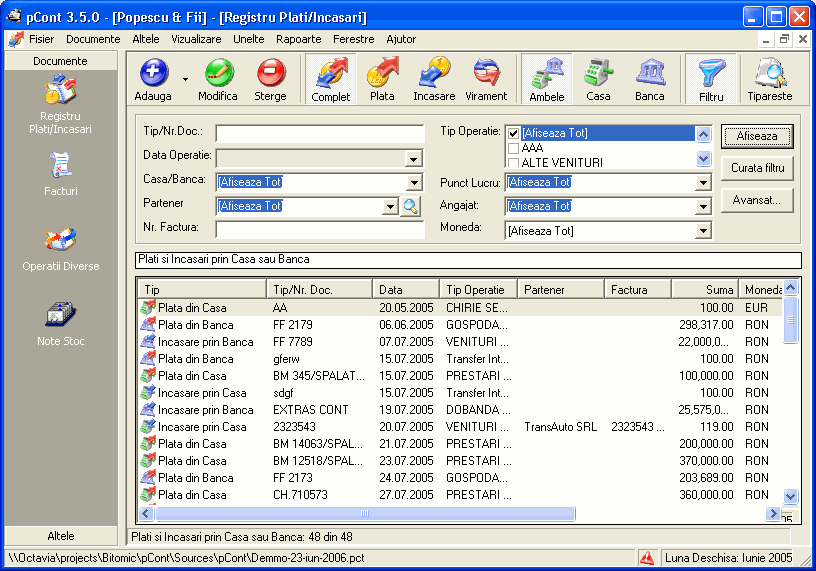This screenshot has width=816, height=571.
Task: Enable the ALTE VENITURI checkbox
Action: pyautogui.click(x=514, y=162)
